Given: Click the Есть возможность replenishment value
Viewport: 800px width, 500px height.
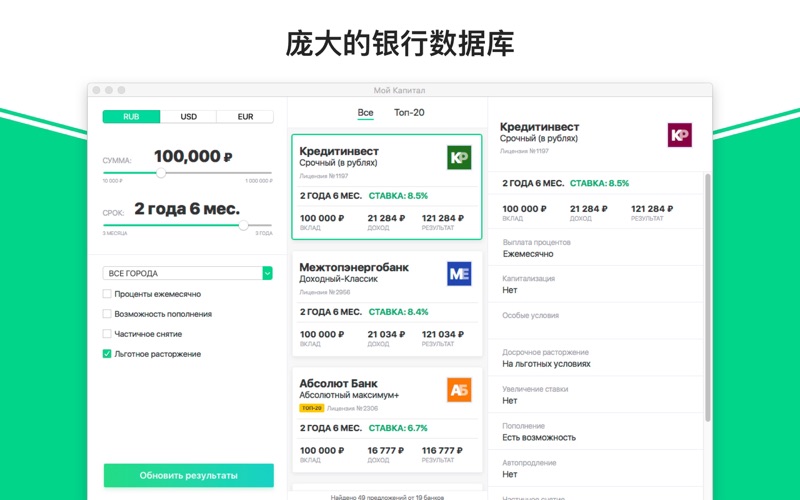Looking at the screenshot, I should [x=539, y=437].
